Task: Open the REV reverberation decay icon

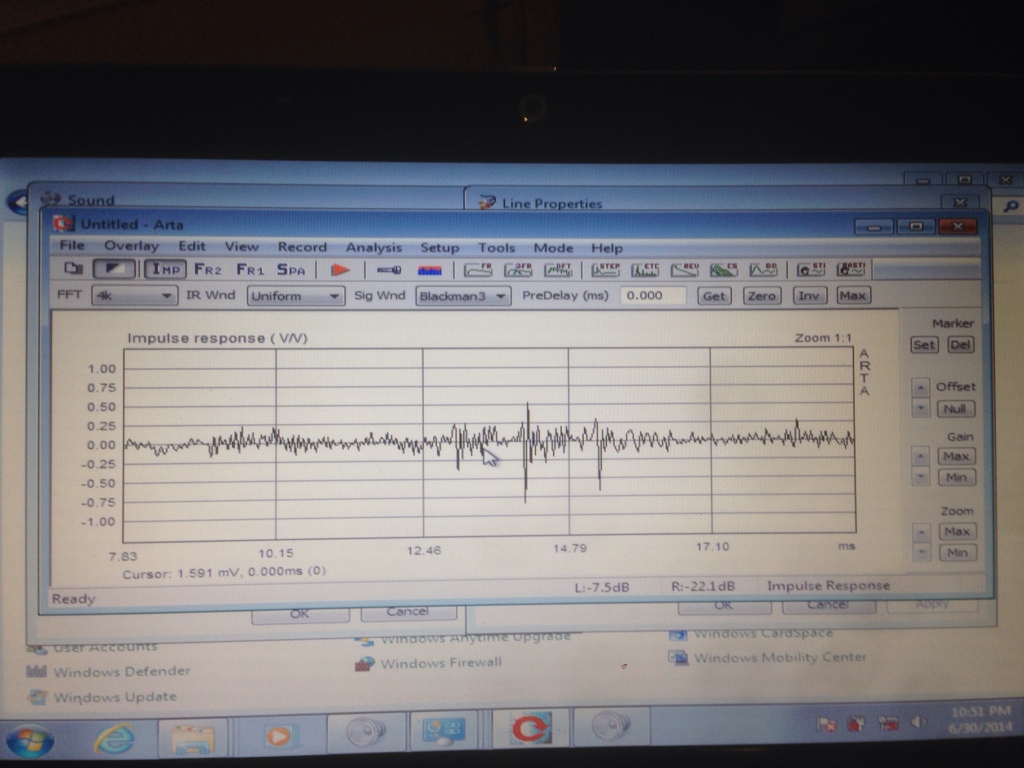Action: (x=684, y=270)
